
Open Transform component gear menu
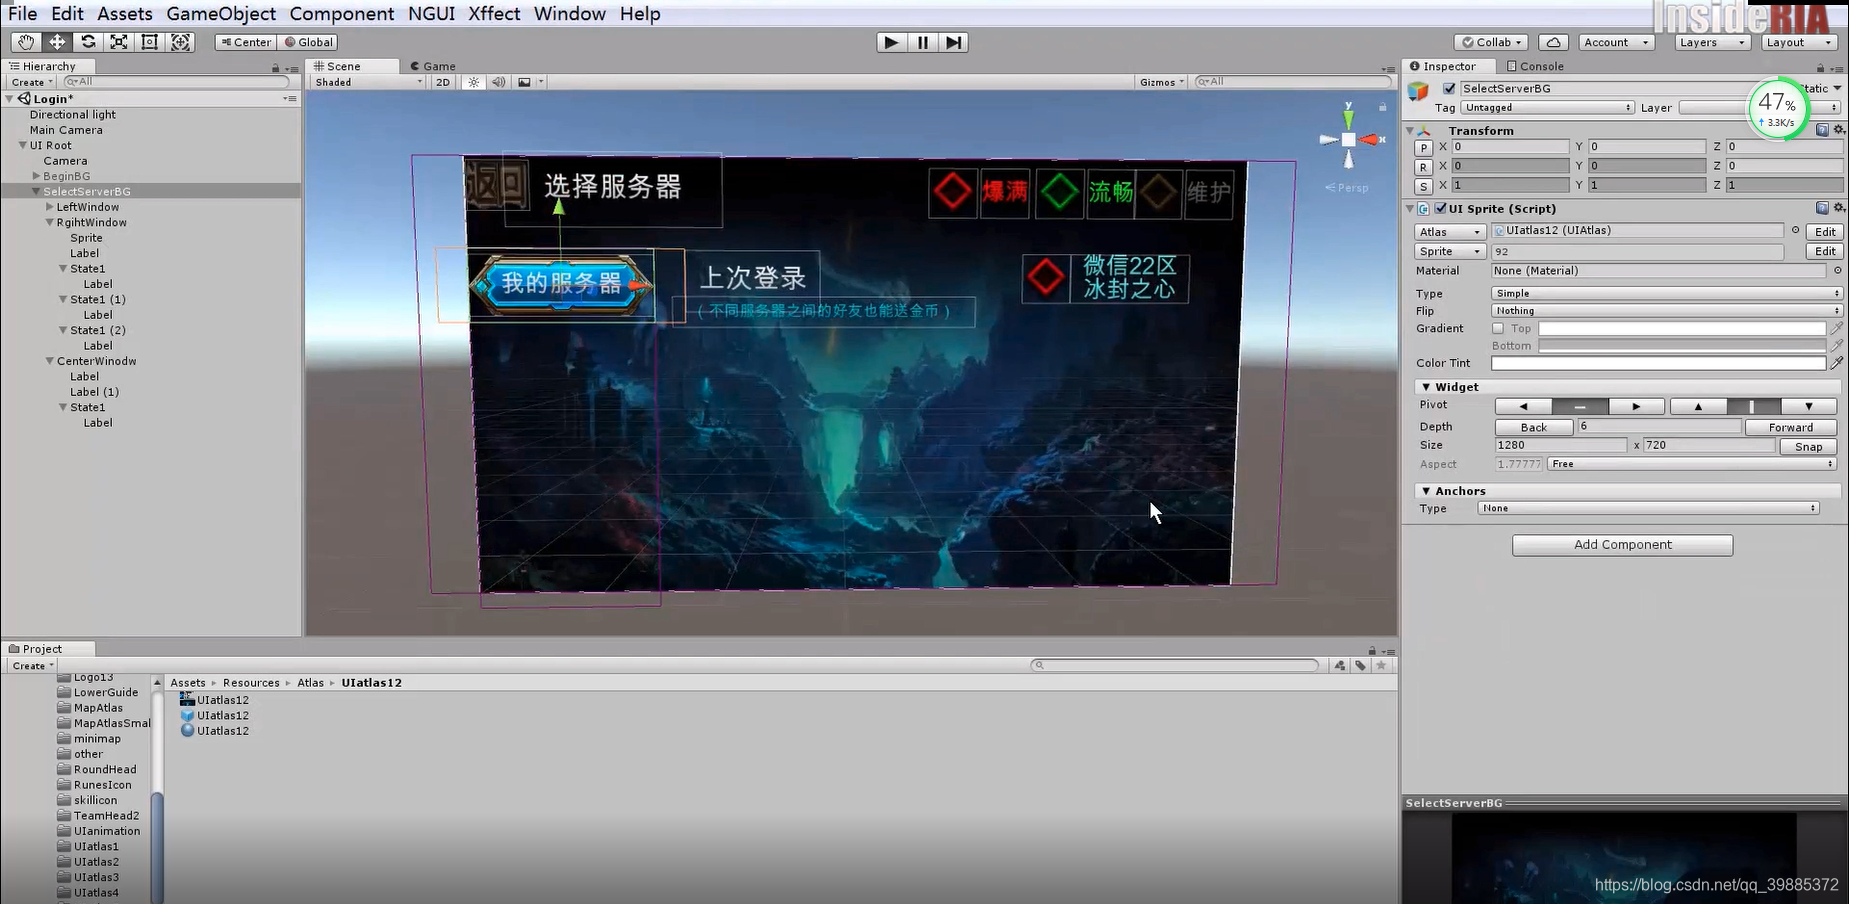(x=1838, y=130)
